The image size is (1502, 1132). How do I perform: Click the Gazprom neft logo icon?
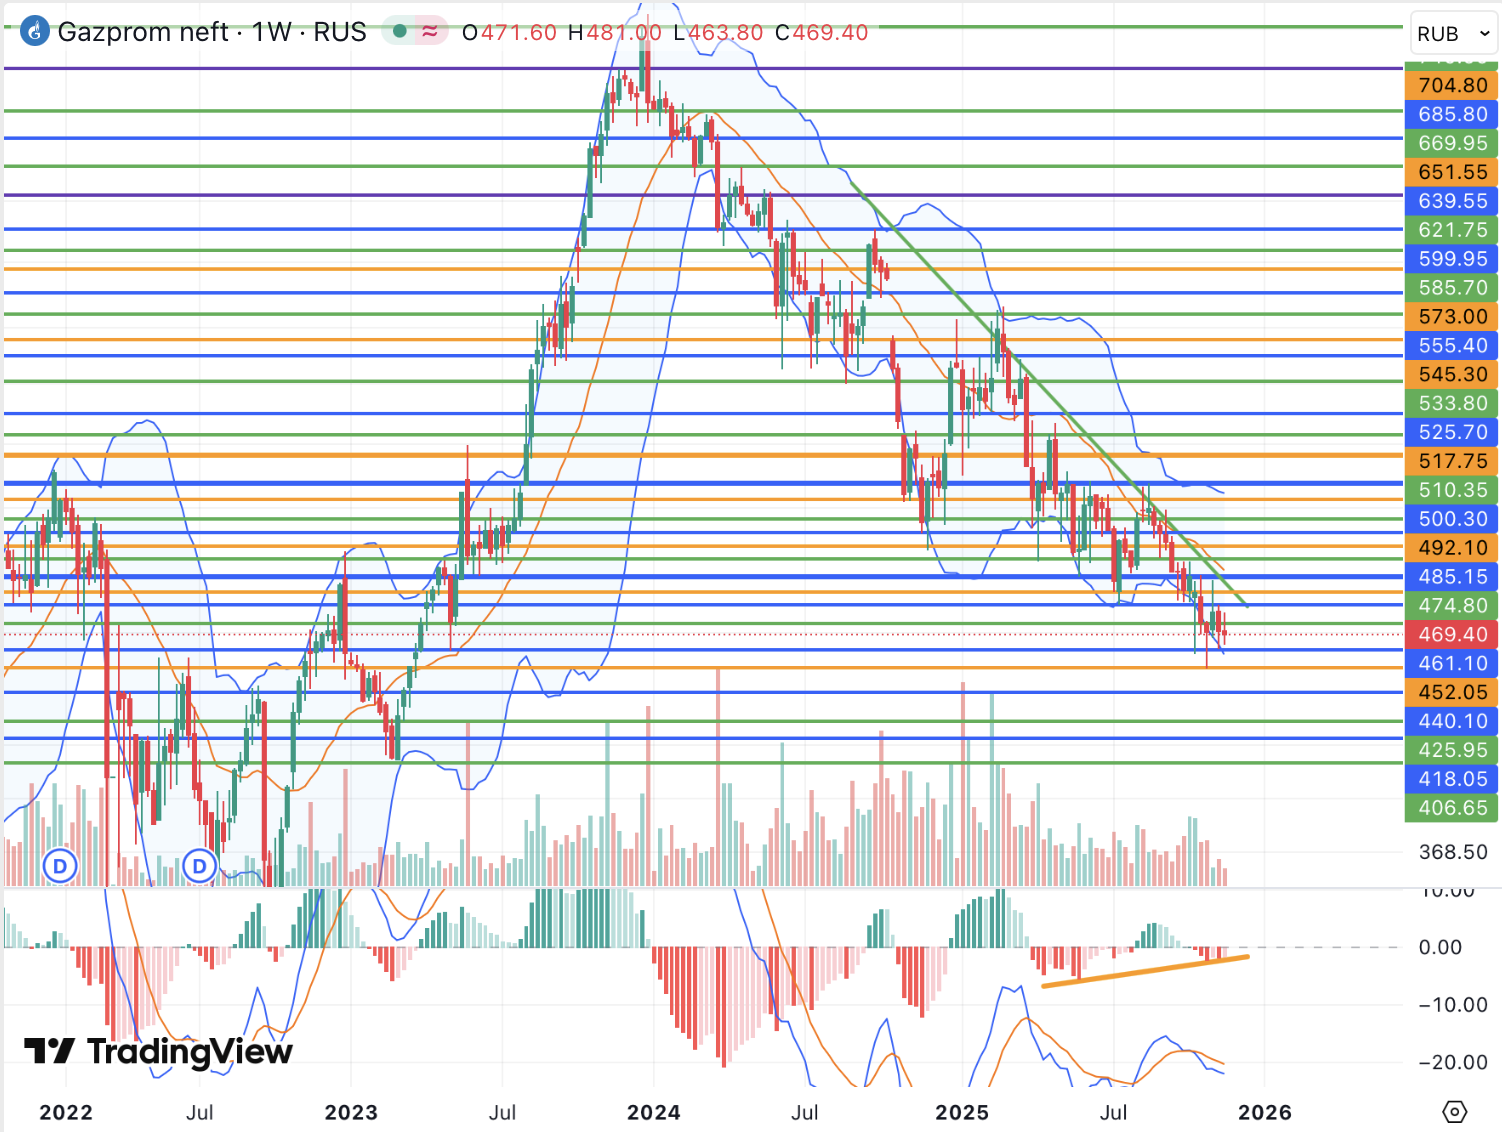35,31
